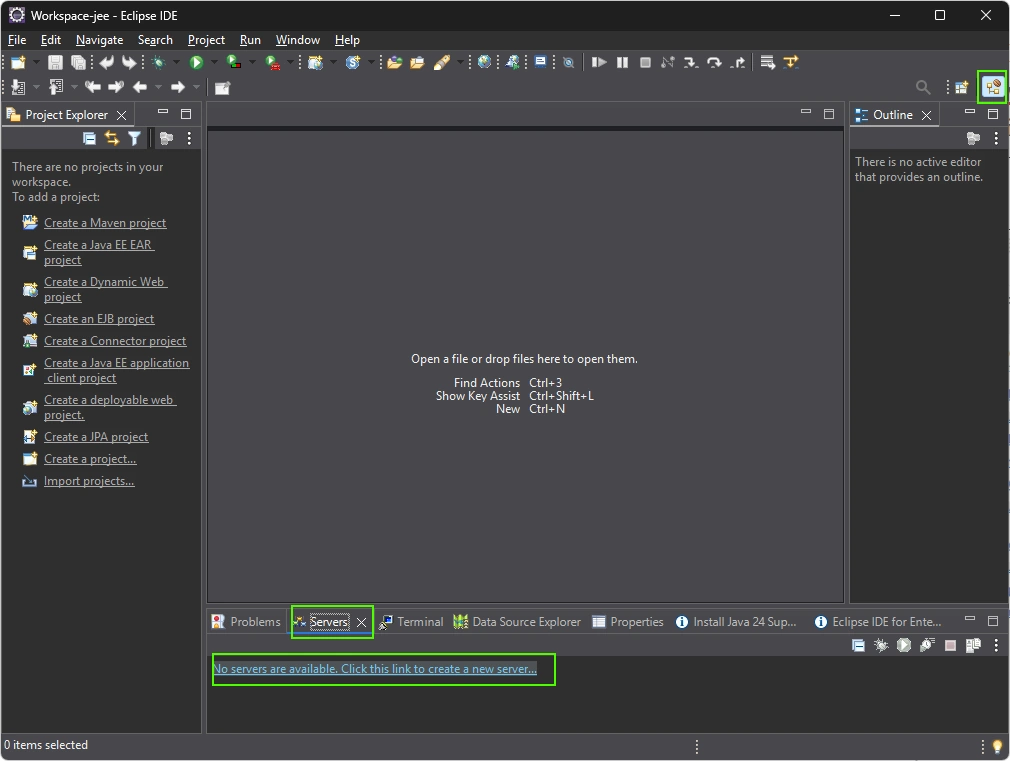1010x761 pixels.
Task: Open the Outline View Menu dots
Action: (x=996, y=138)
